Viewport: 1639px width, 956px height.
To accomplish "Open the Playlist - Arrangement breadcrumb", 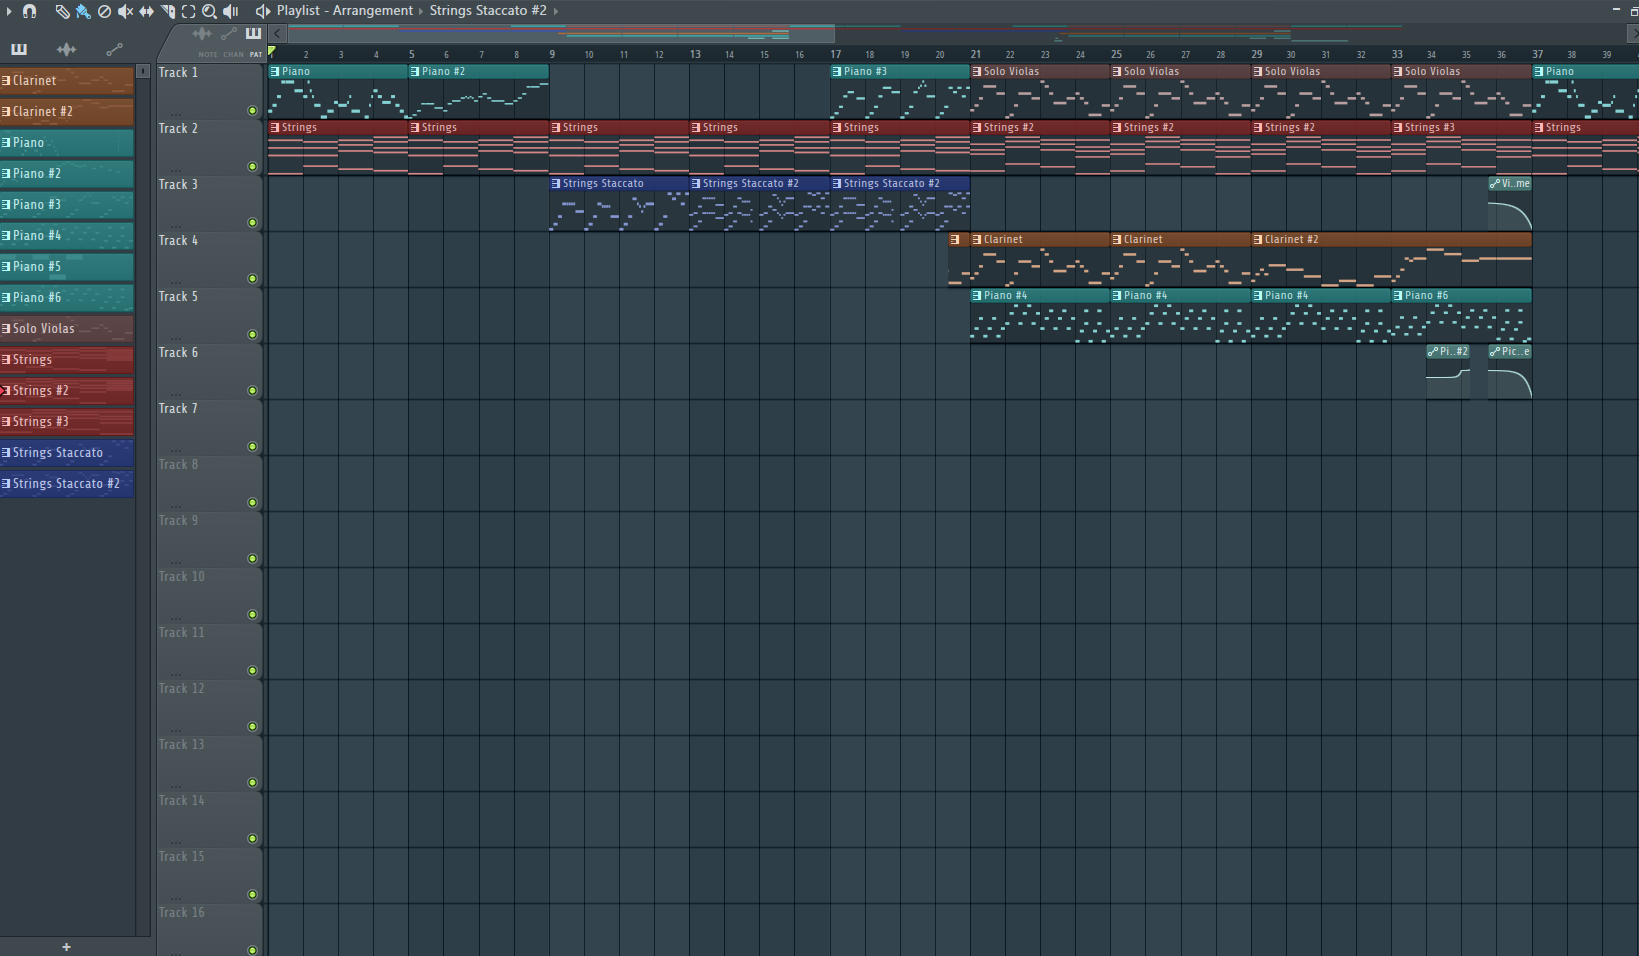I will point(344,11).
